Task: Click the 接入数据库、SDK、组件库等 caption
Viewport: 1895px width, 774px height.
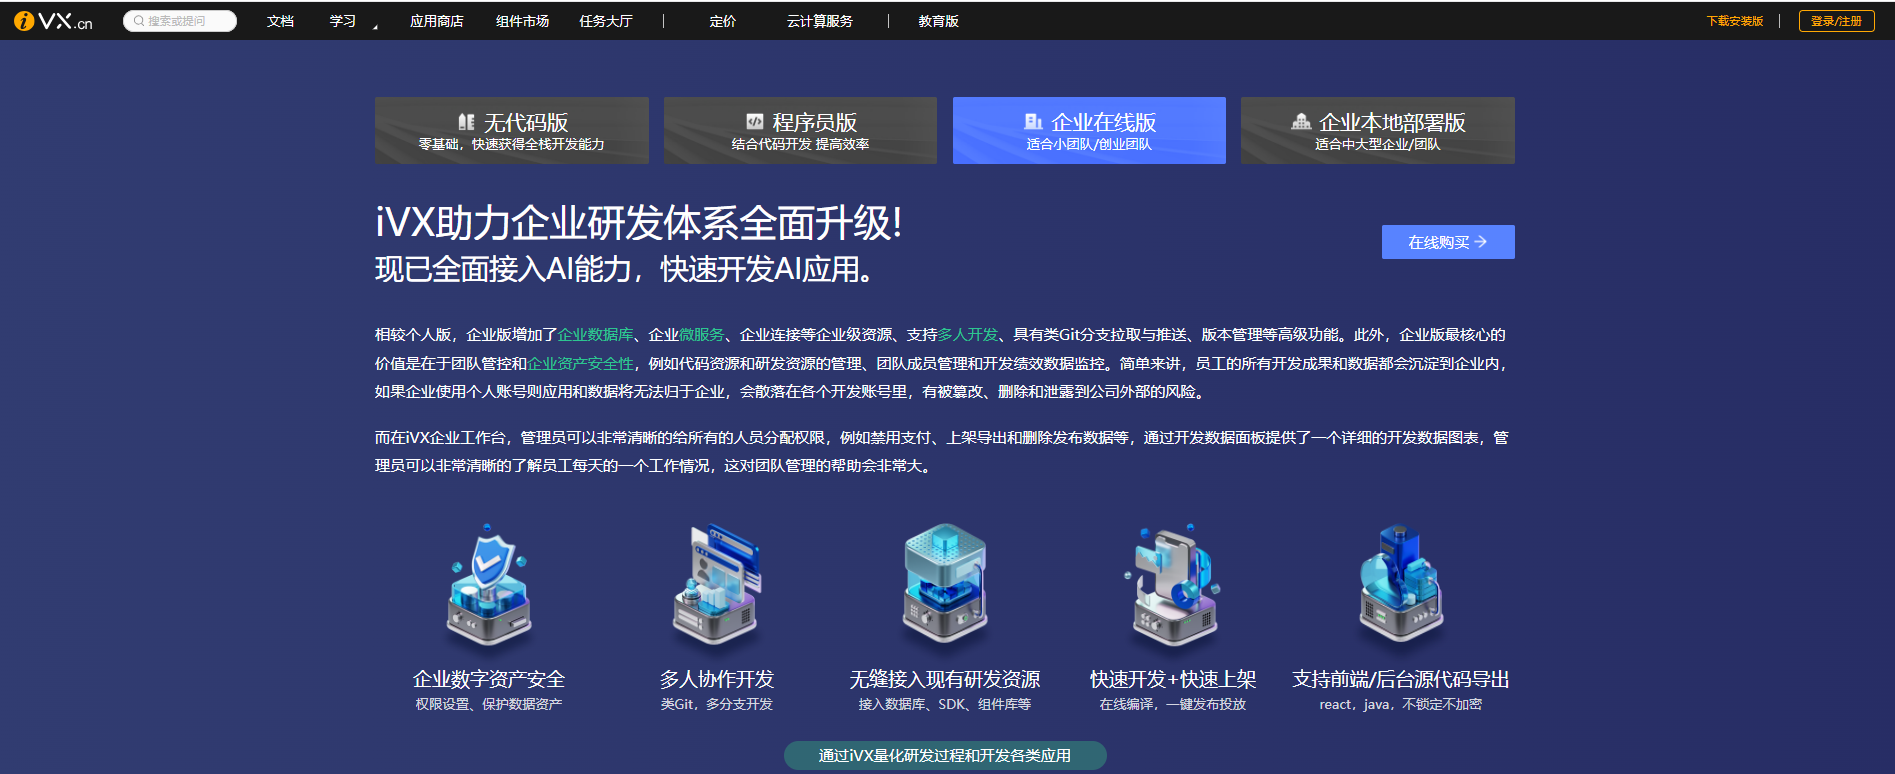Action: 945,705
